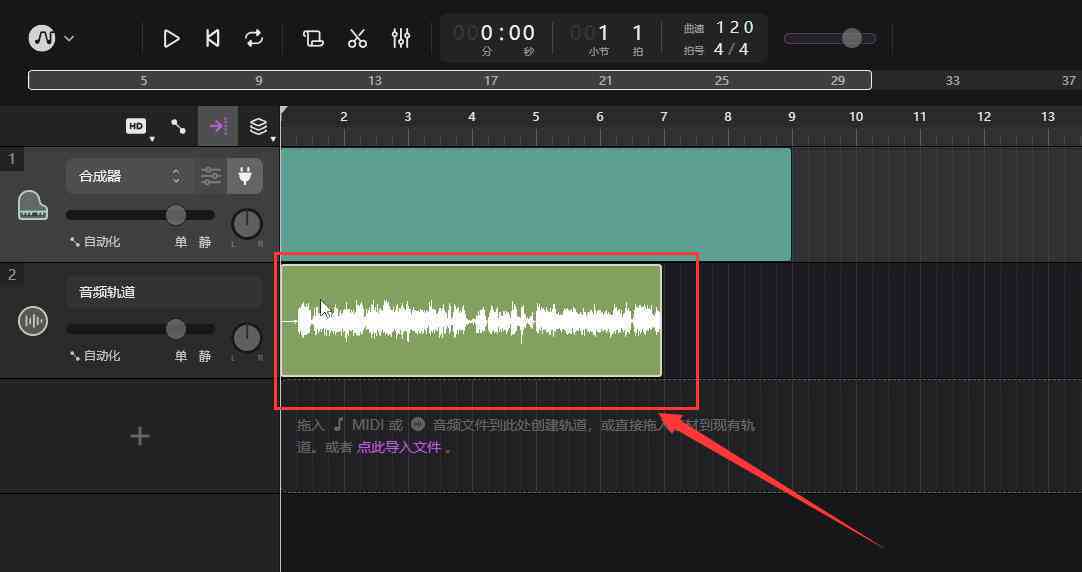Select the green audio waveform clip
The width and height of the screenshot is (1082, 572).
pyautogui.click(x=471, y=321)
